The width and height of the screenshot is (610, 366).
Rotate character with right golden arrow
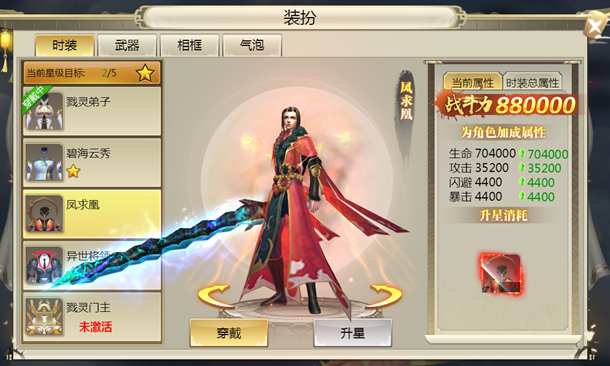point(385,296)
